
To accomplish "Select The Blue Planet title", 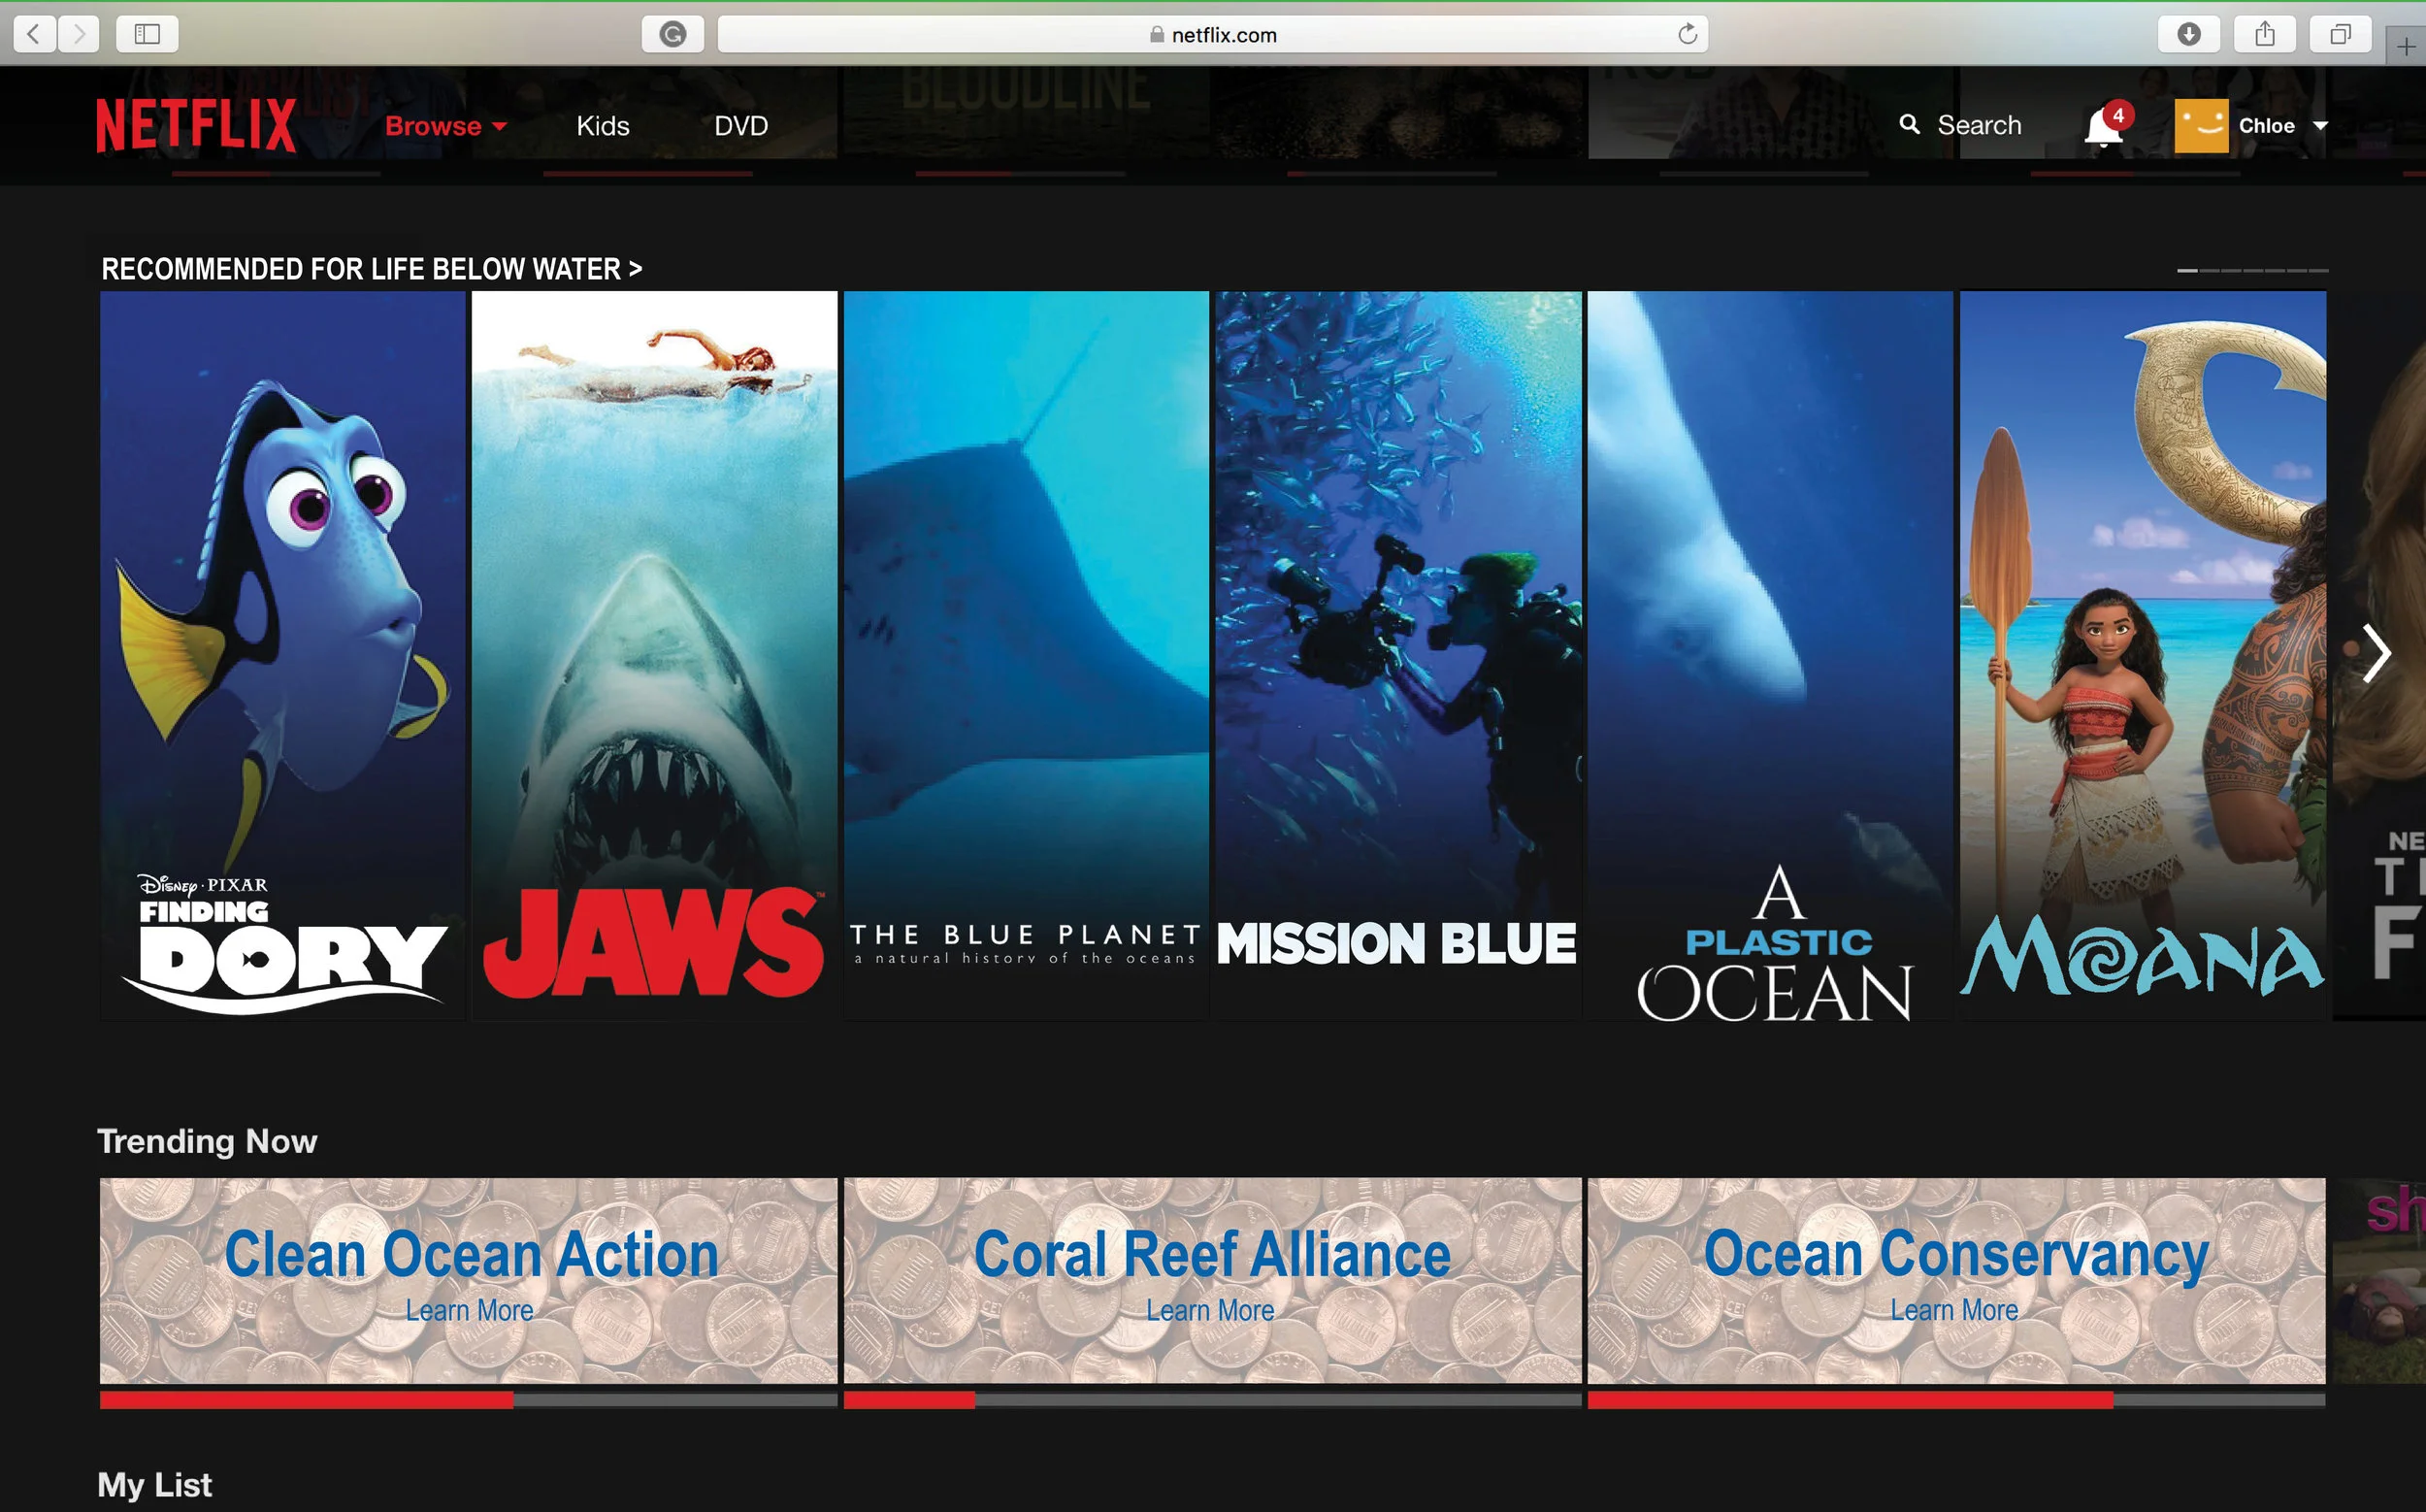I will tap(1026, 655).
